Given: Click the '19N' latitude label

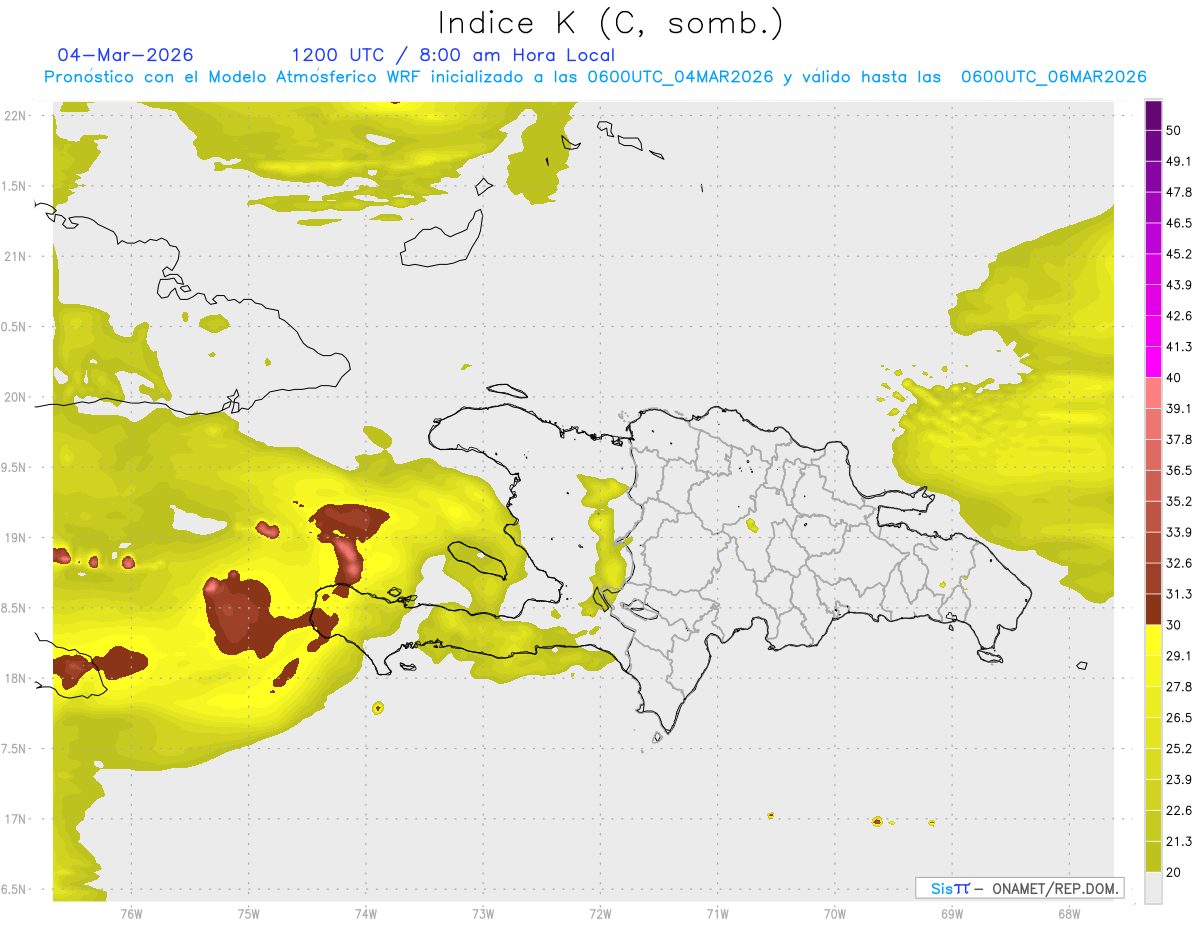Looking at the screenshot, I should point(15,538).
